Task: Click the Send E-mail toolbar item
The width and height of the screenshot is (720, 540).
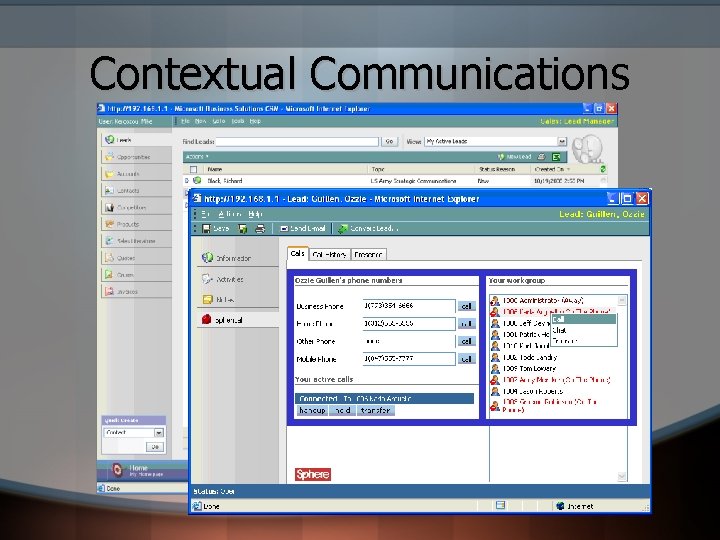Action: pos(303,228)
